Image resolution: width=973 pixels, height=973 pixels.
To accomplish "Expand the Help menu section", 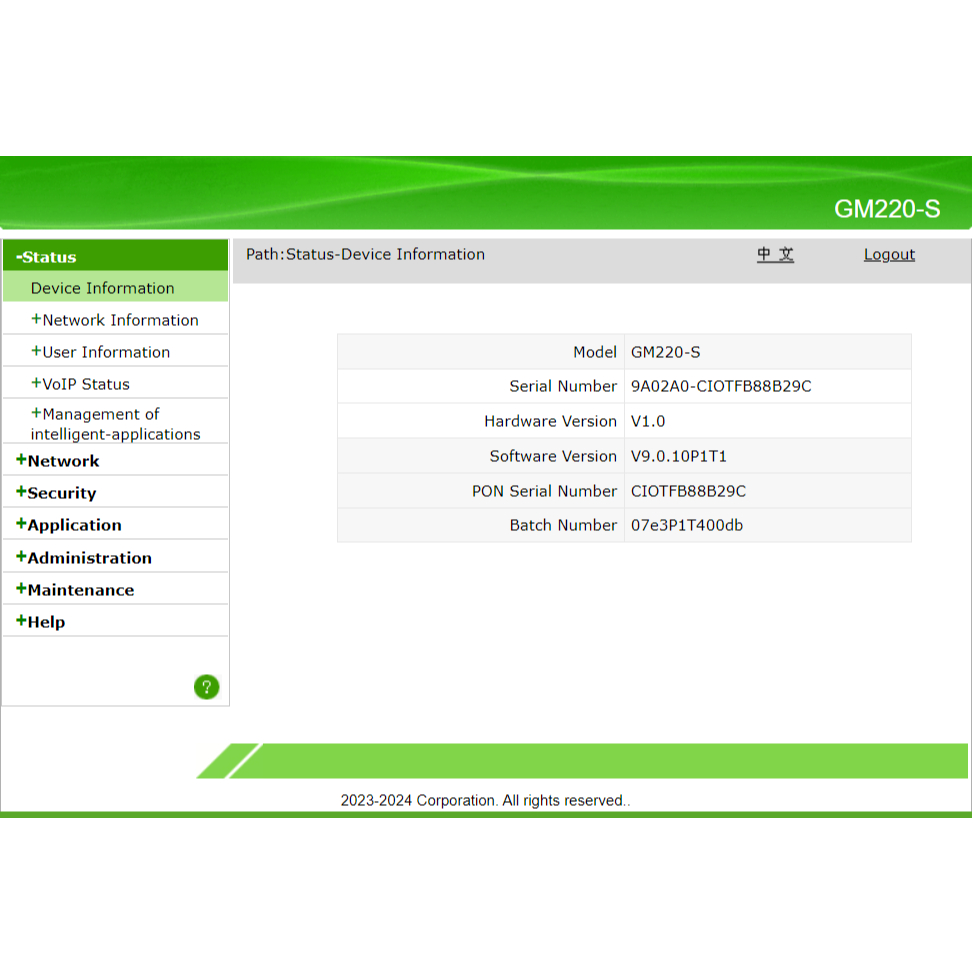I will point(41,622).
